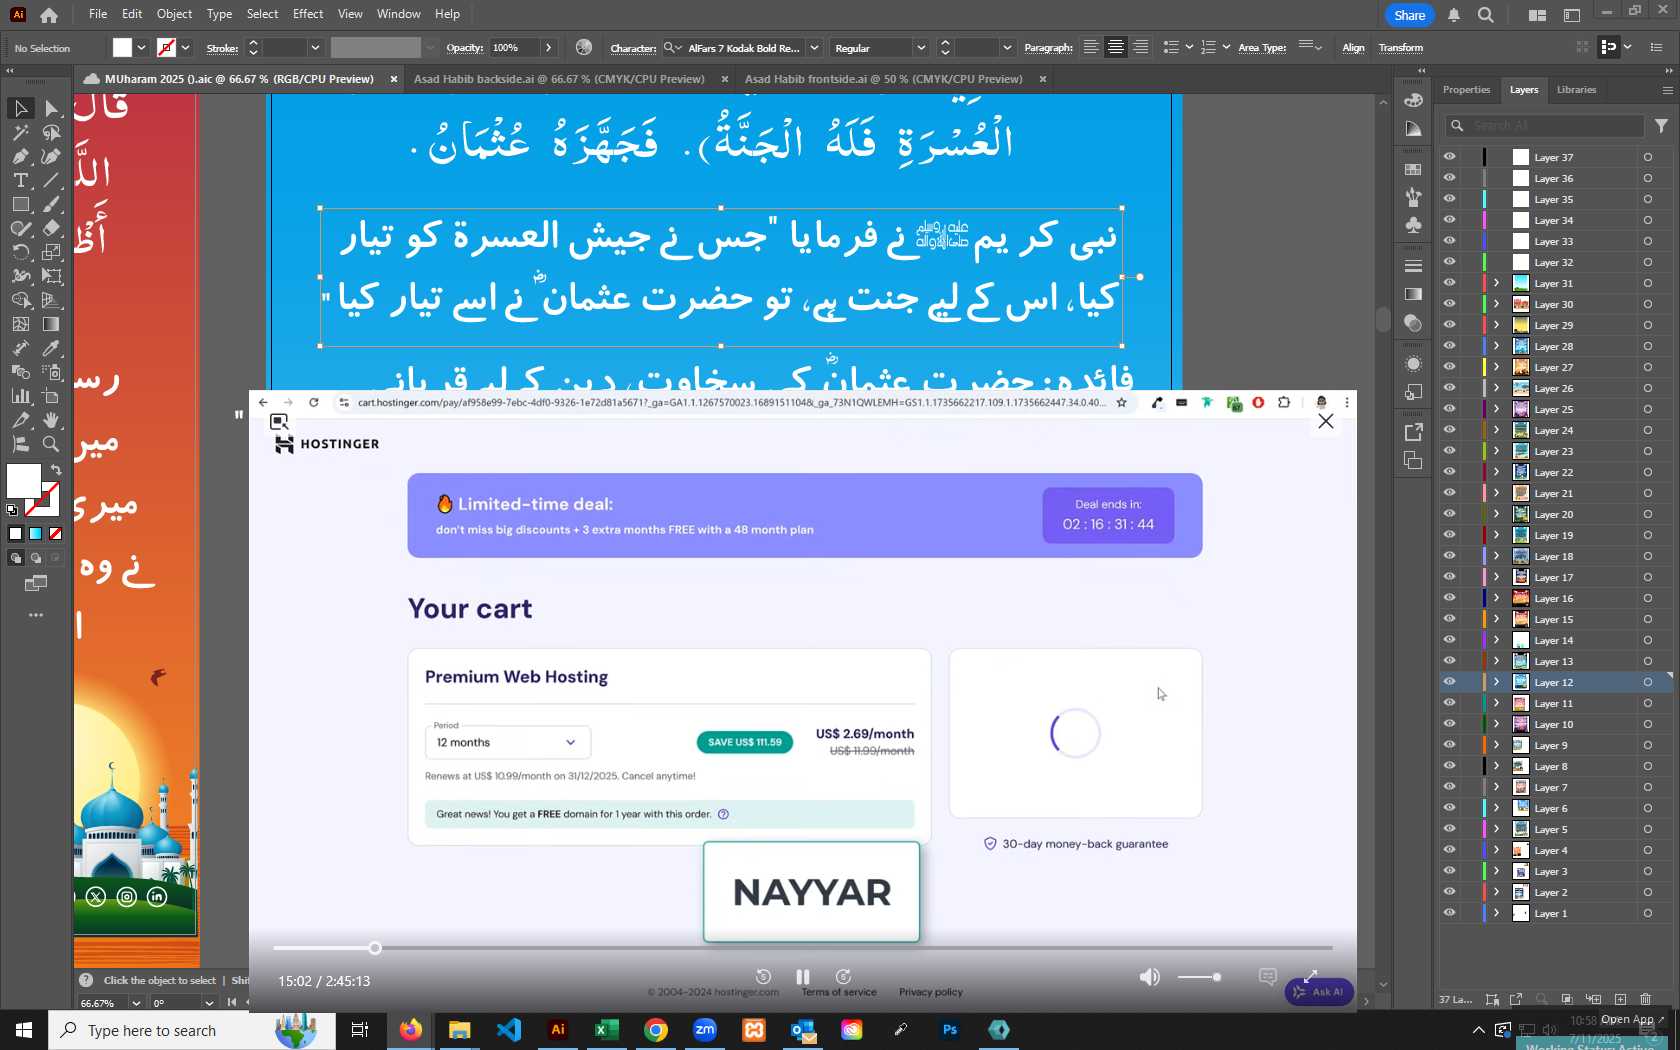The image size is (1680, 1050).
Task: Expand Layer 30 sublayers
Action: [1497, 304]
